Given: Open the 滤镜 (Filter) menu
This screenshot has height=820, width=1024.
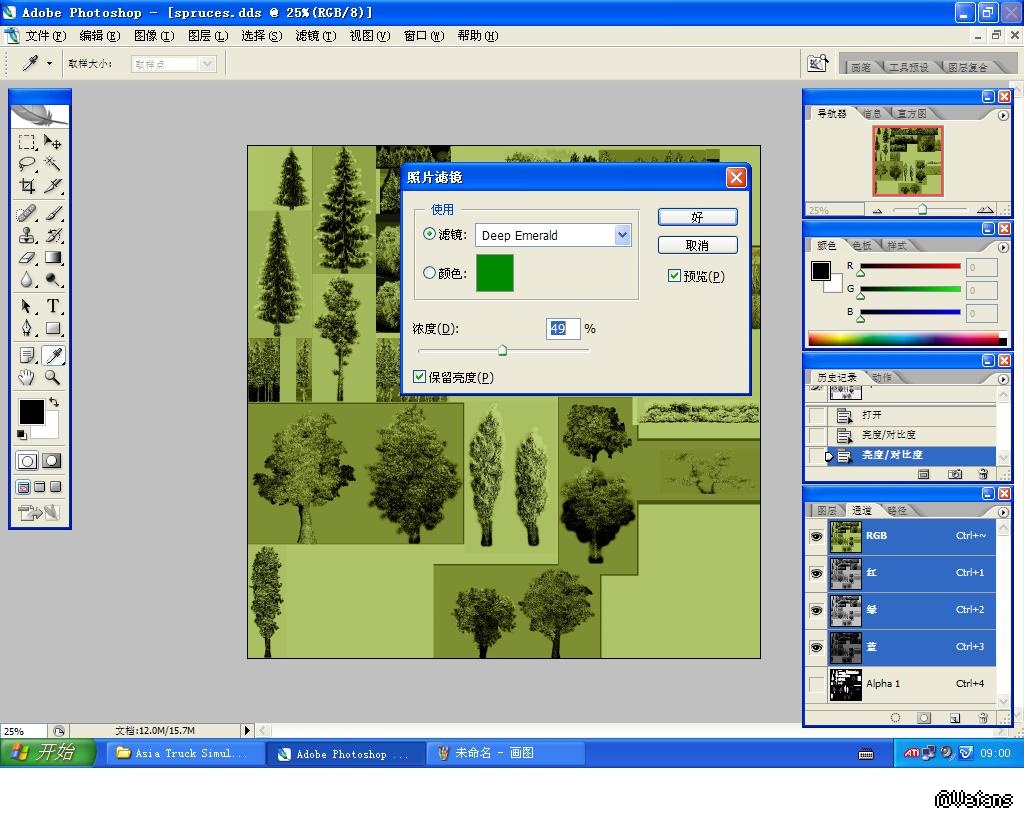Looking at the screenshot, I should (x=315, y=36).
